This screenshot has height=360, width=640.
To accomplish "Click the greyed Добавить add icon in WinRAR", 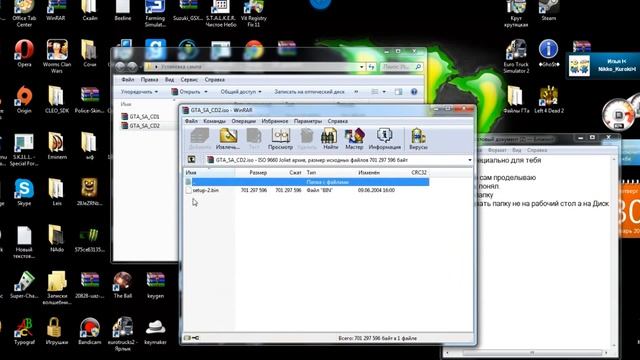I will click(x=200, y=139).
